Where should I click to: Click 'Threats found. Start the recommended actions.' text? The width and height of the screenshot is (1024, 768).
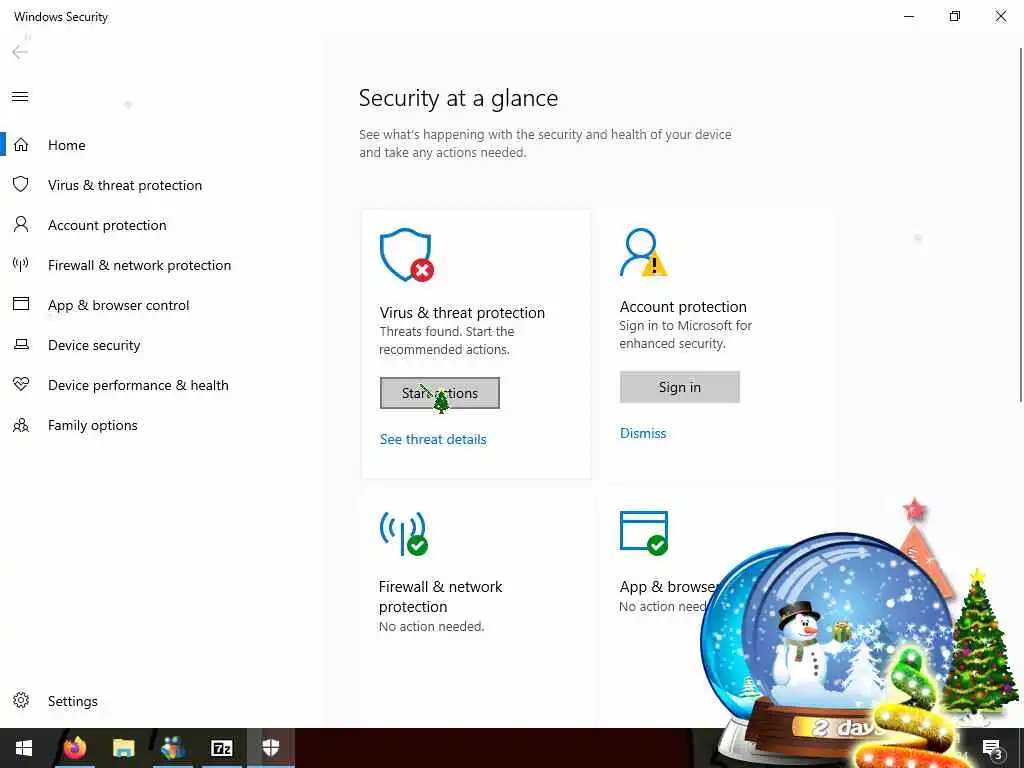(x=447, y=340)
